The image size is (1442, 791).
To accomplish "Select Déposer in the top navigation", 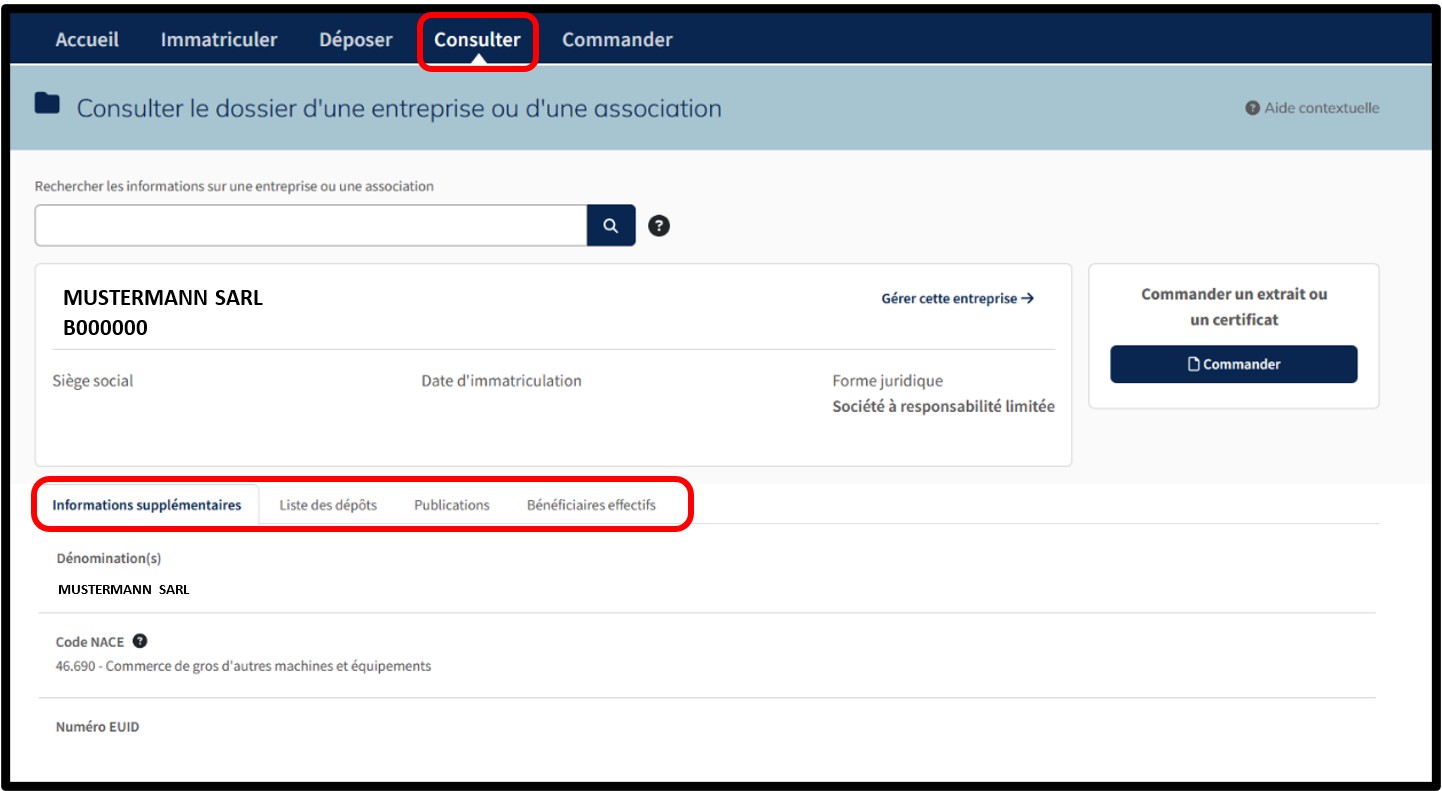I will 356,40.
